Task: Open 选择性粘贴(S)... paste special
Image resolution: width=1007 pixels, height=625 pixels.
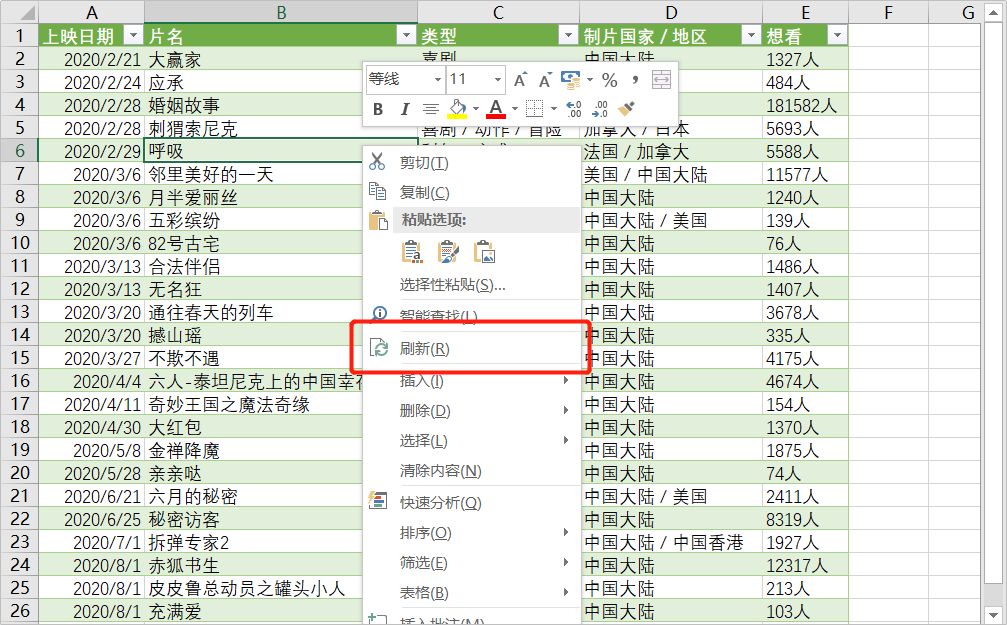Action: [470, 285]
